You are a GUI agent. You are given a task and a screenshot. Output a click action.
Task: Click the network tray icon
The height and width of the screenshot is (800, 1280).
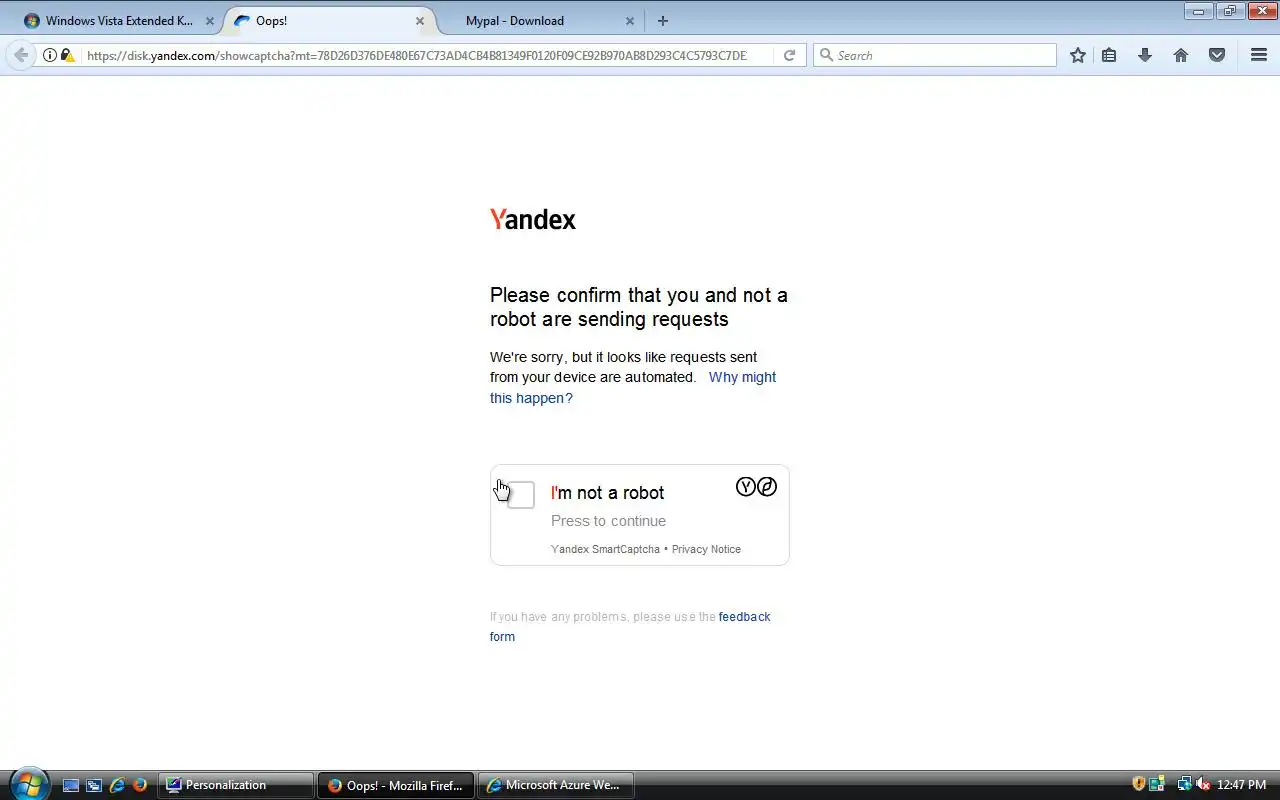[x=1184, y=785]
